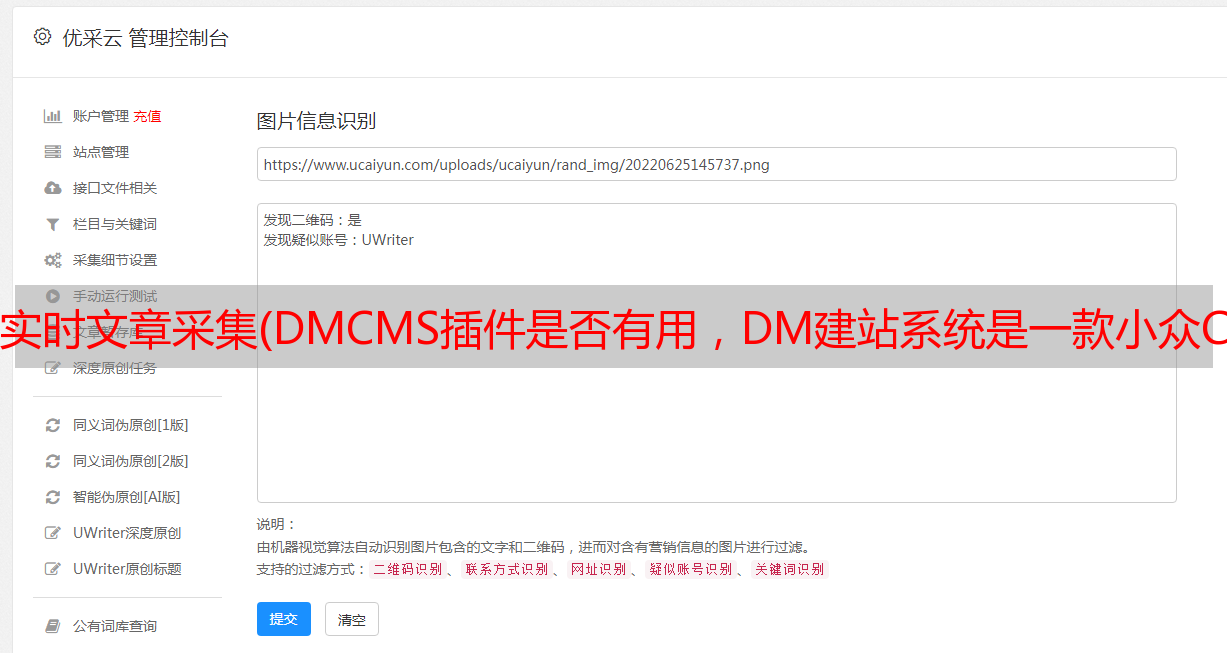Select 同义词伪原创[2版] in the sidebar
Screen dimensions: 1227x653
point(130,461)
